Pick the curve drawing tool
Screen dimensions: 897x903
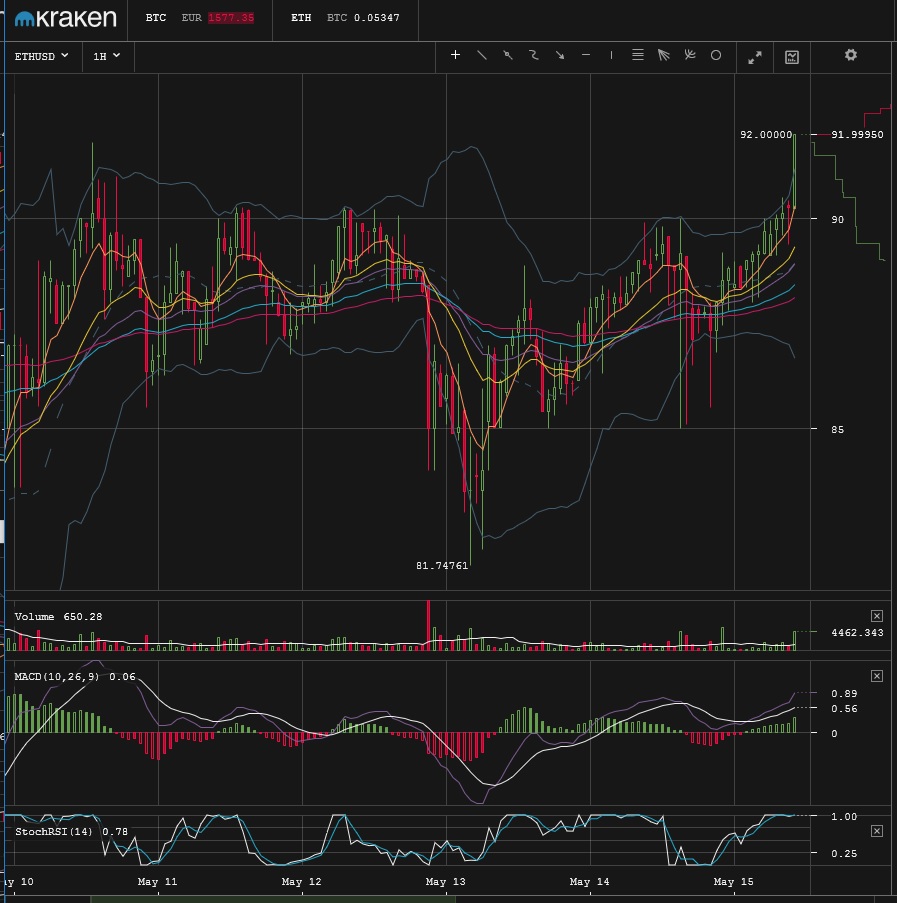coord(533,56)
